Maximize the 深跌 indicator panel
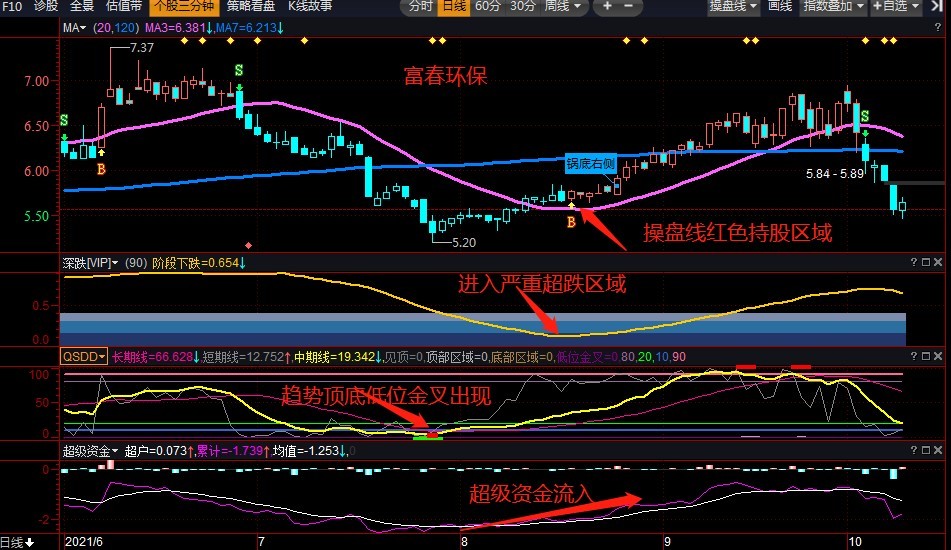 927,262
